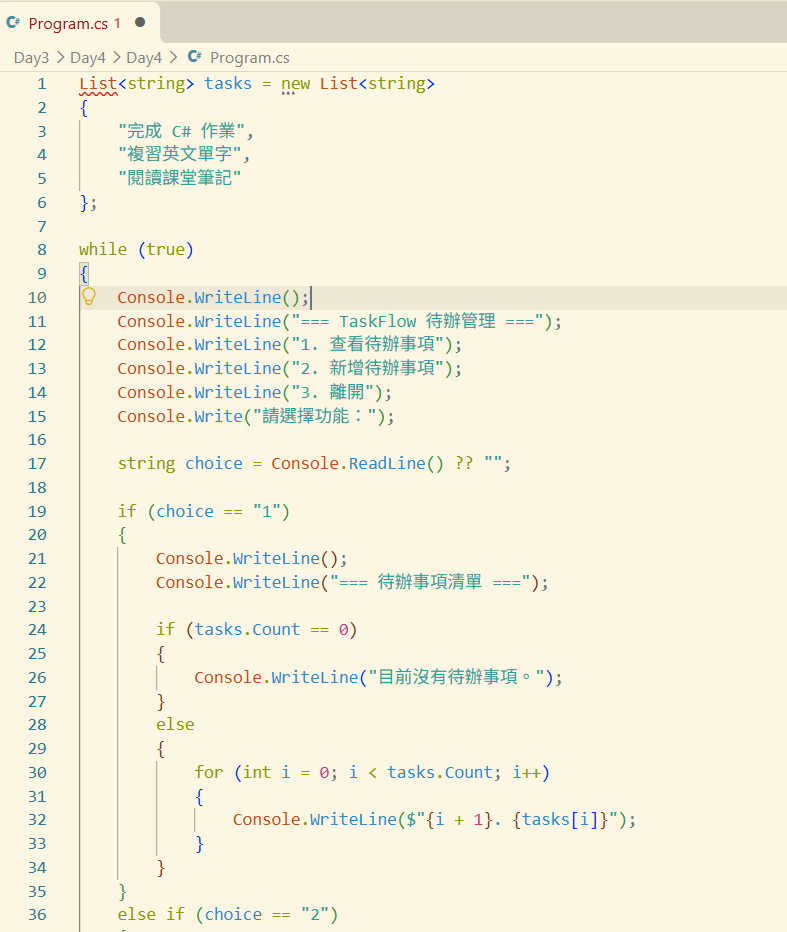Click the tasks[i] expression on line 32
The image size is (787, 932).
560,820
